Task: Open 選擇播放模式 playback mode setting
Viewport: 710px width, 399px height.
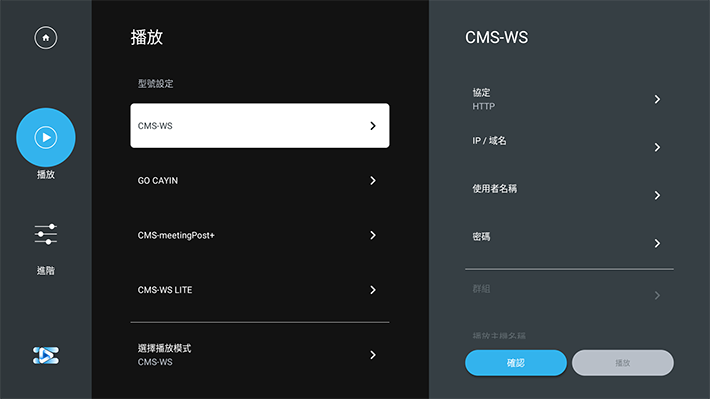Action: 260,355
